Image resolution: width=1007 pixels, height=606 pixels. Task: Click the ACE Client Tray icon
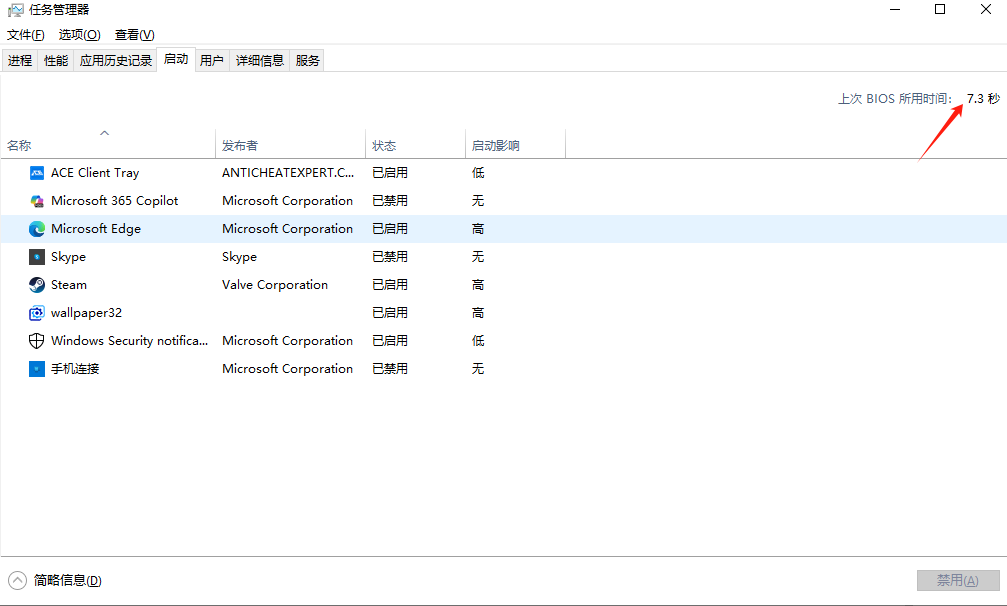(37, 173)
